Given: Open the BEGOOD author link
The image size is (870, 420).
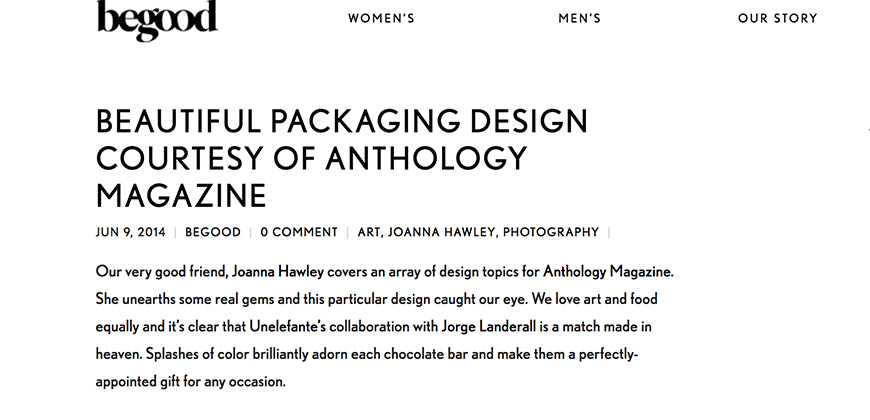Looking at the screenshot, I should click(213, 232).
